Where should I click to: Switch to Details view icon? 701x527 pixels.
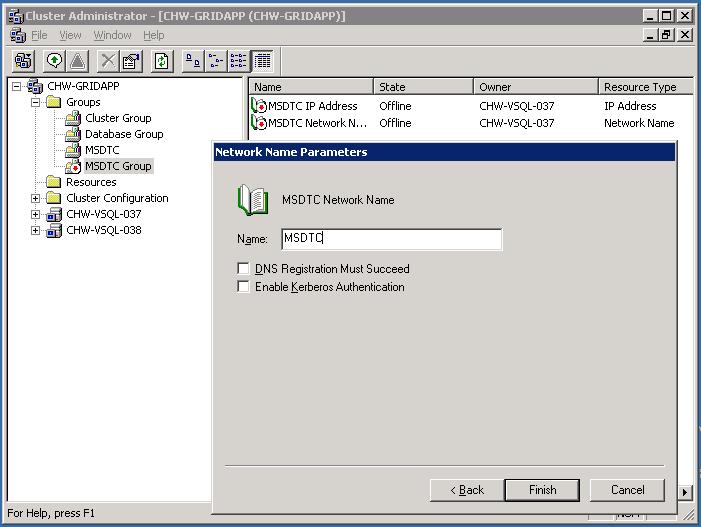[x=262, y=61]
